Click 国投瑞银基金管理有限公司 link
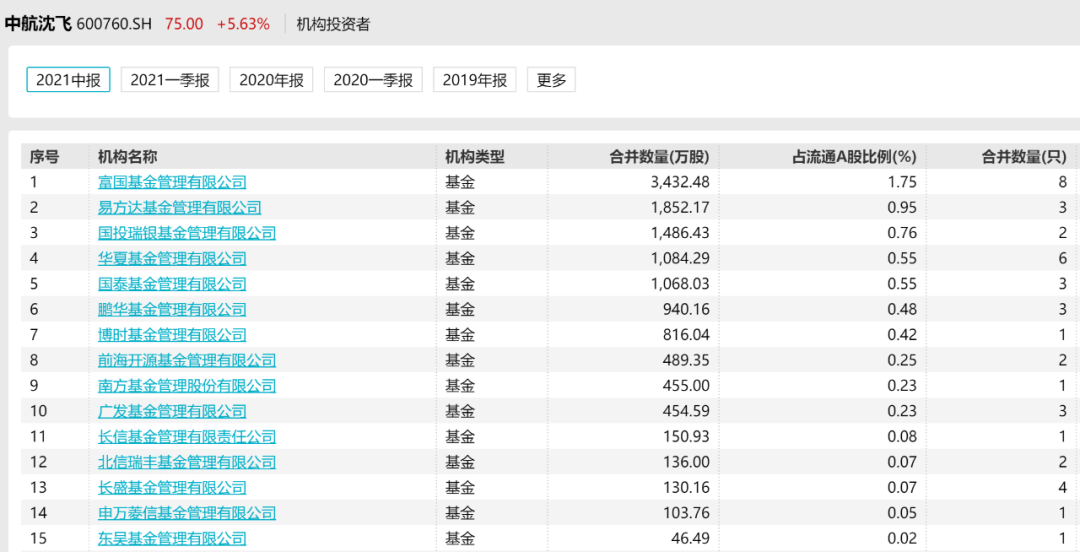 click(x=187, y=233)
